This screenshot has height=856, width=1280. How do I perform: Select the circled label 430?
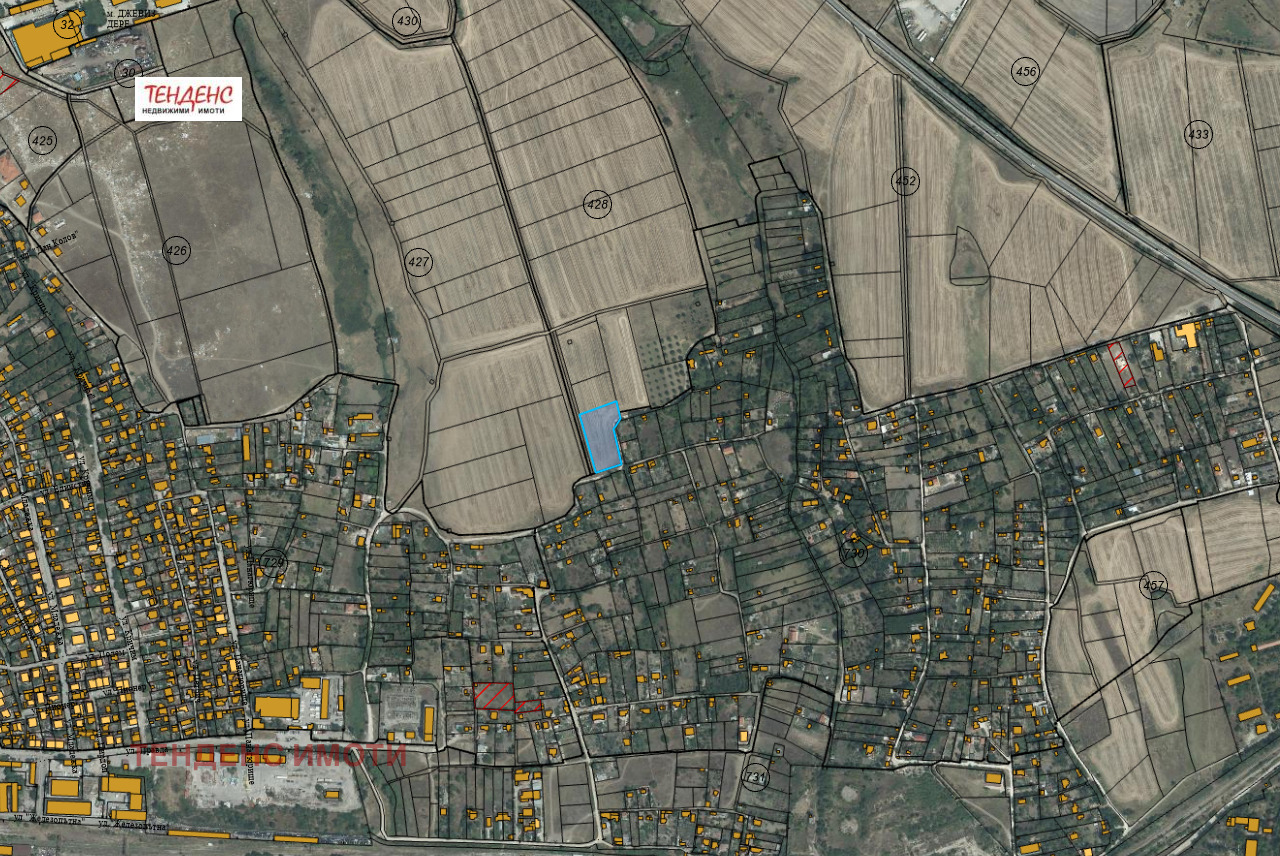coord(407,23)
